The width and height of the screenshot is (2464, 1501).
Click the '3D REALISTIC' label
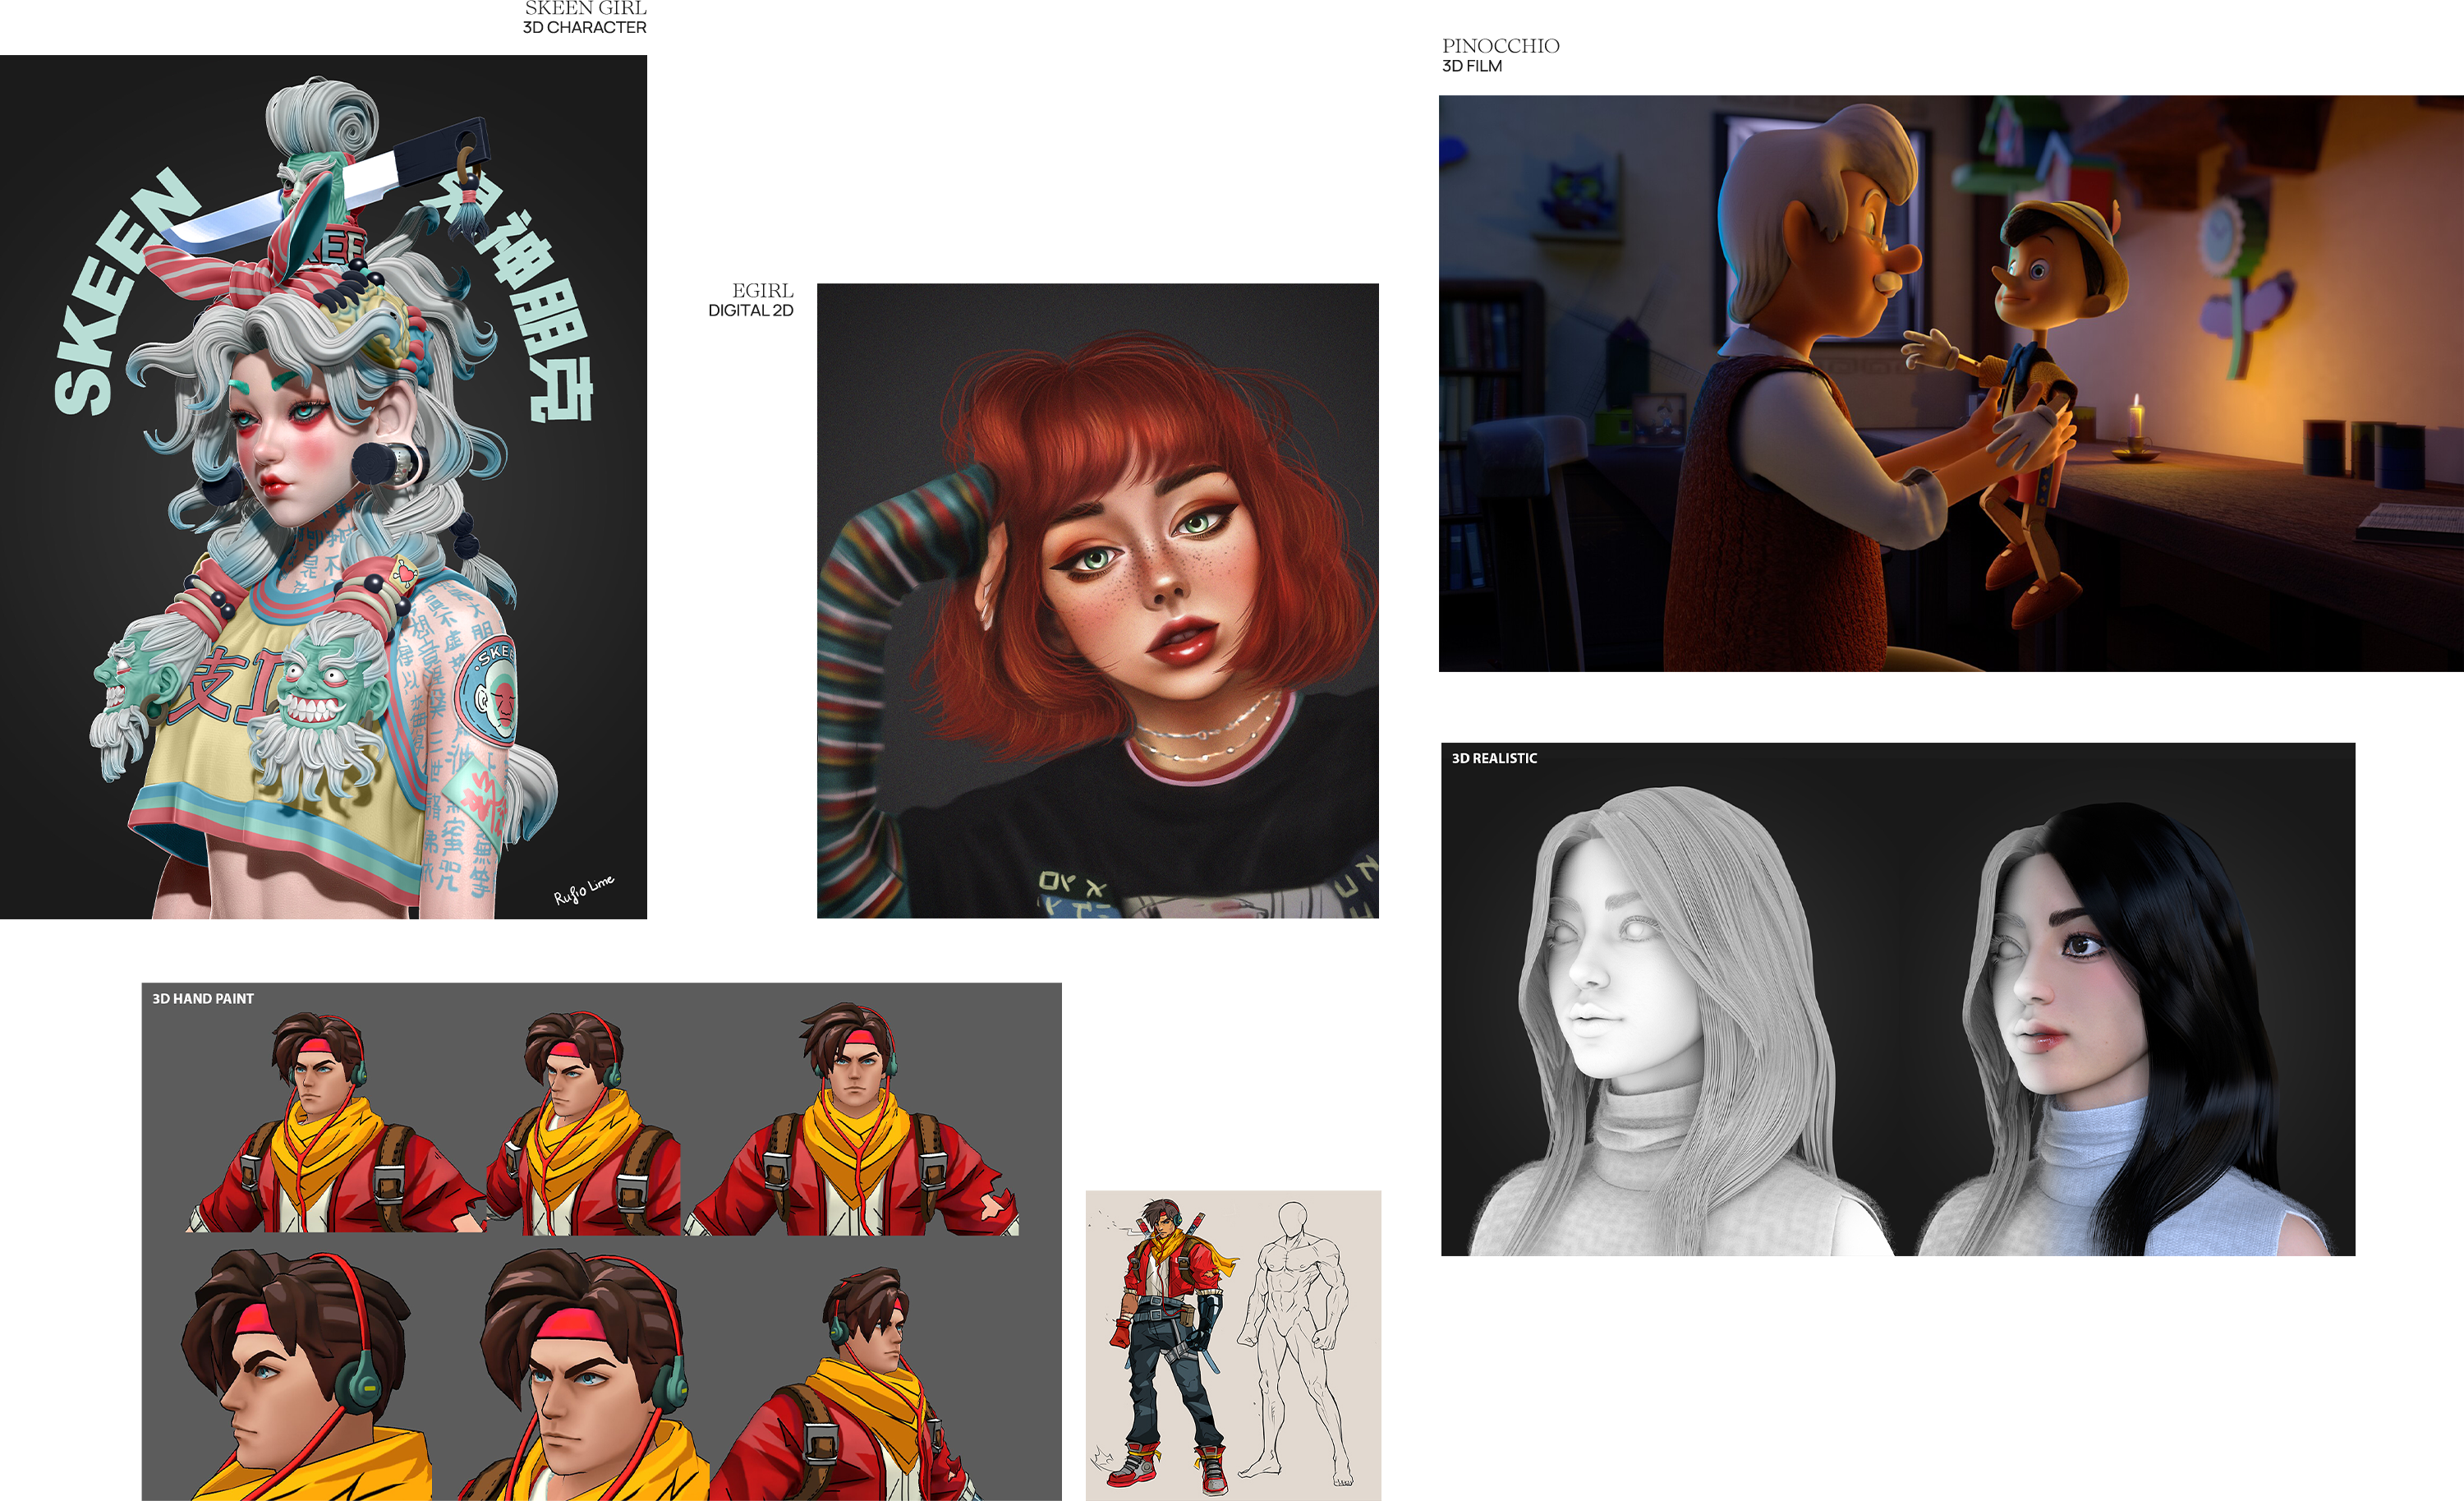[1494, 758]
